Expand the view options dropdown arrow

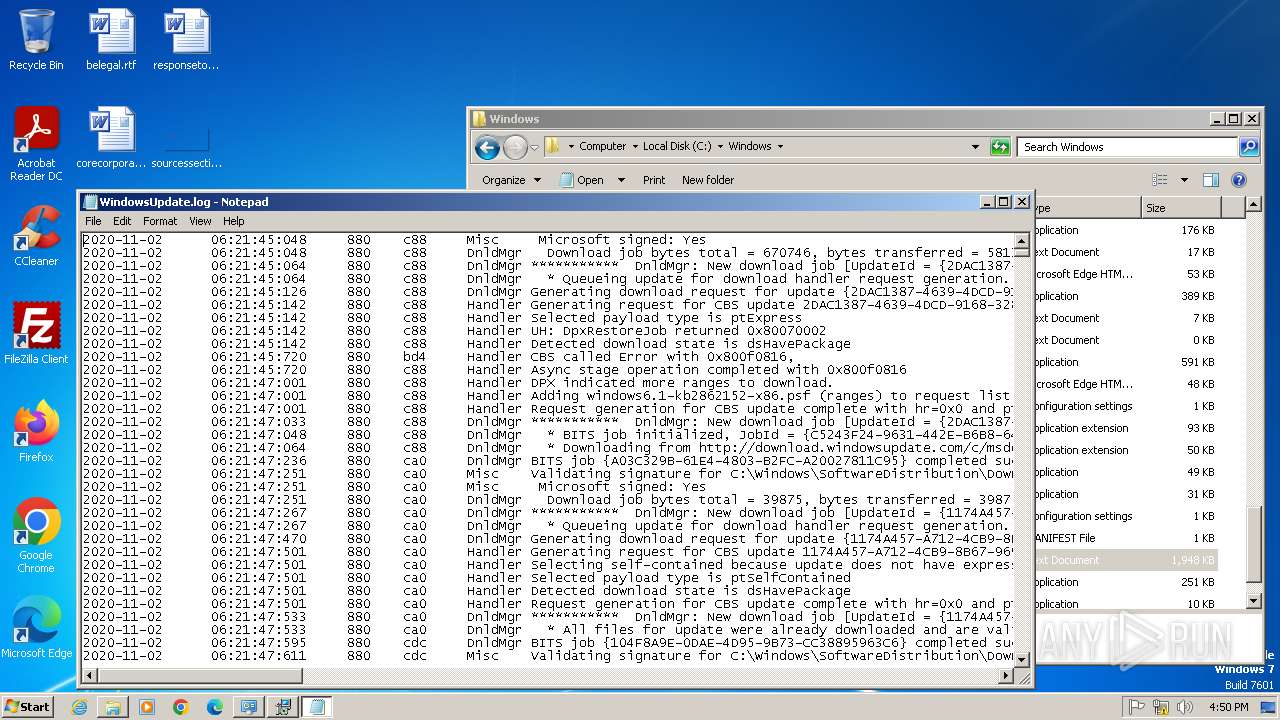click(x=1184, y=180)
